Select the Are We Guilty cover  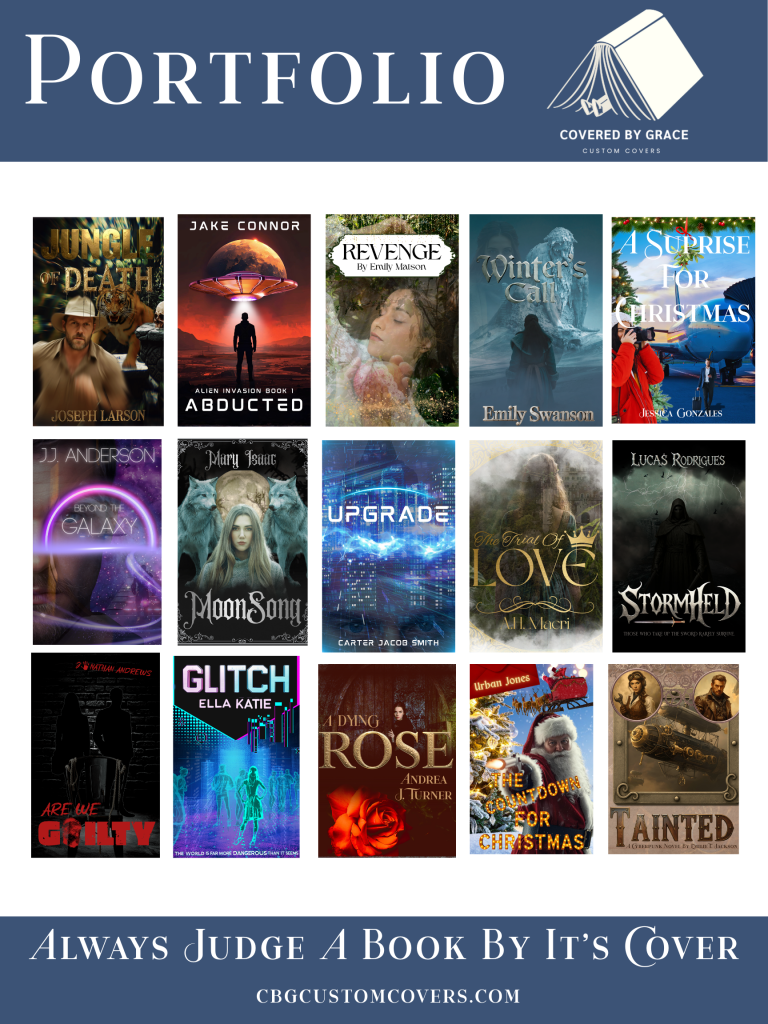click(95, 755)
